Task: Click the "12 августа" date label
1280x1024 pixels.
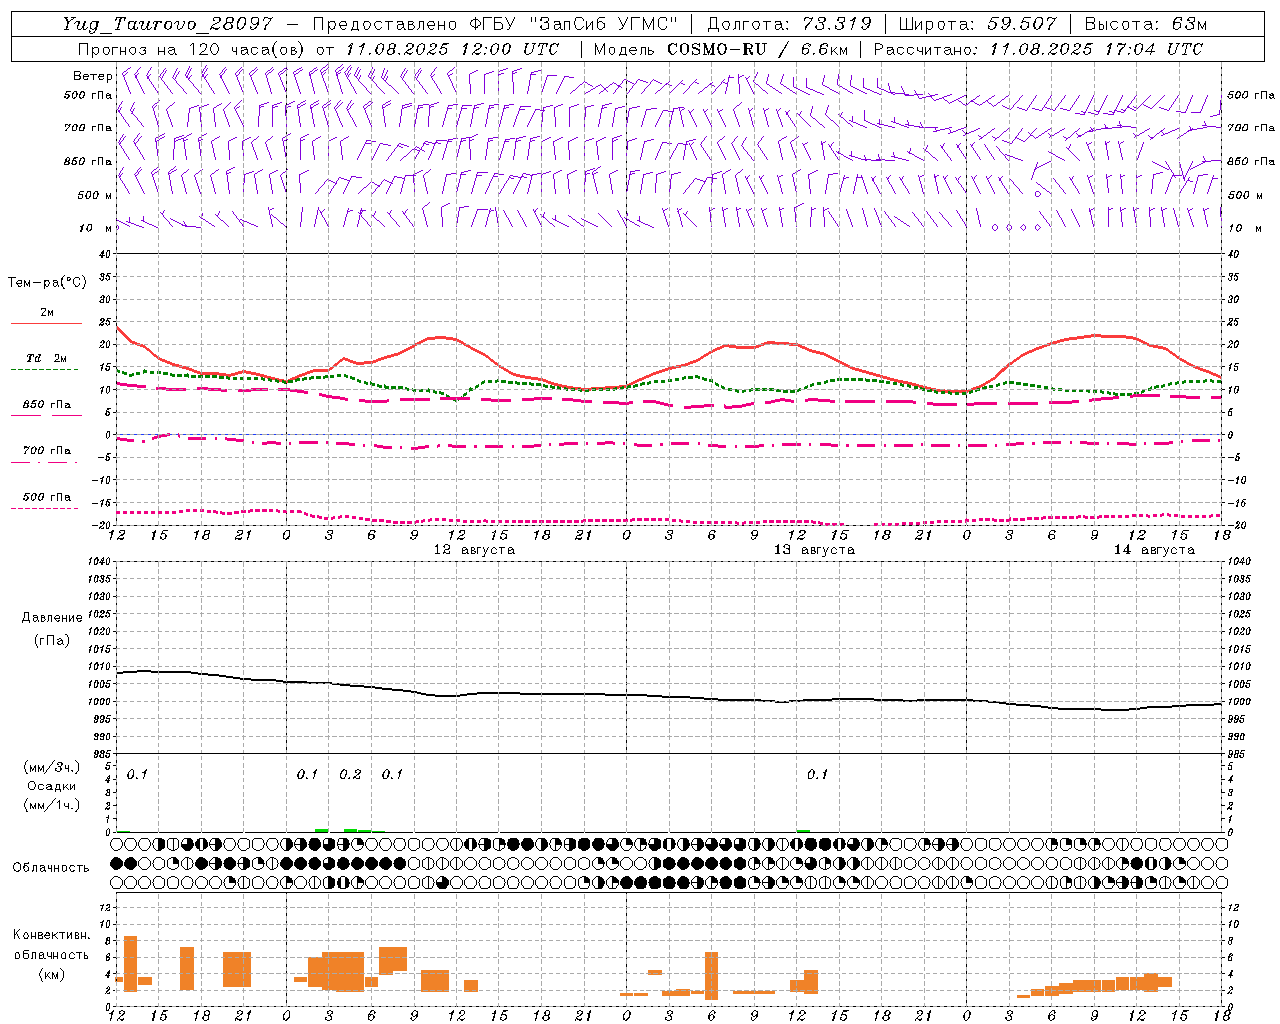Action: click(x=474, y=550)
